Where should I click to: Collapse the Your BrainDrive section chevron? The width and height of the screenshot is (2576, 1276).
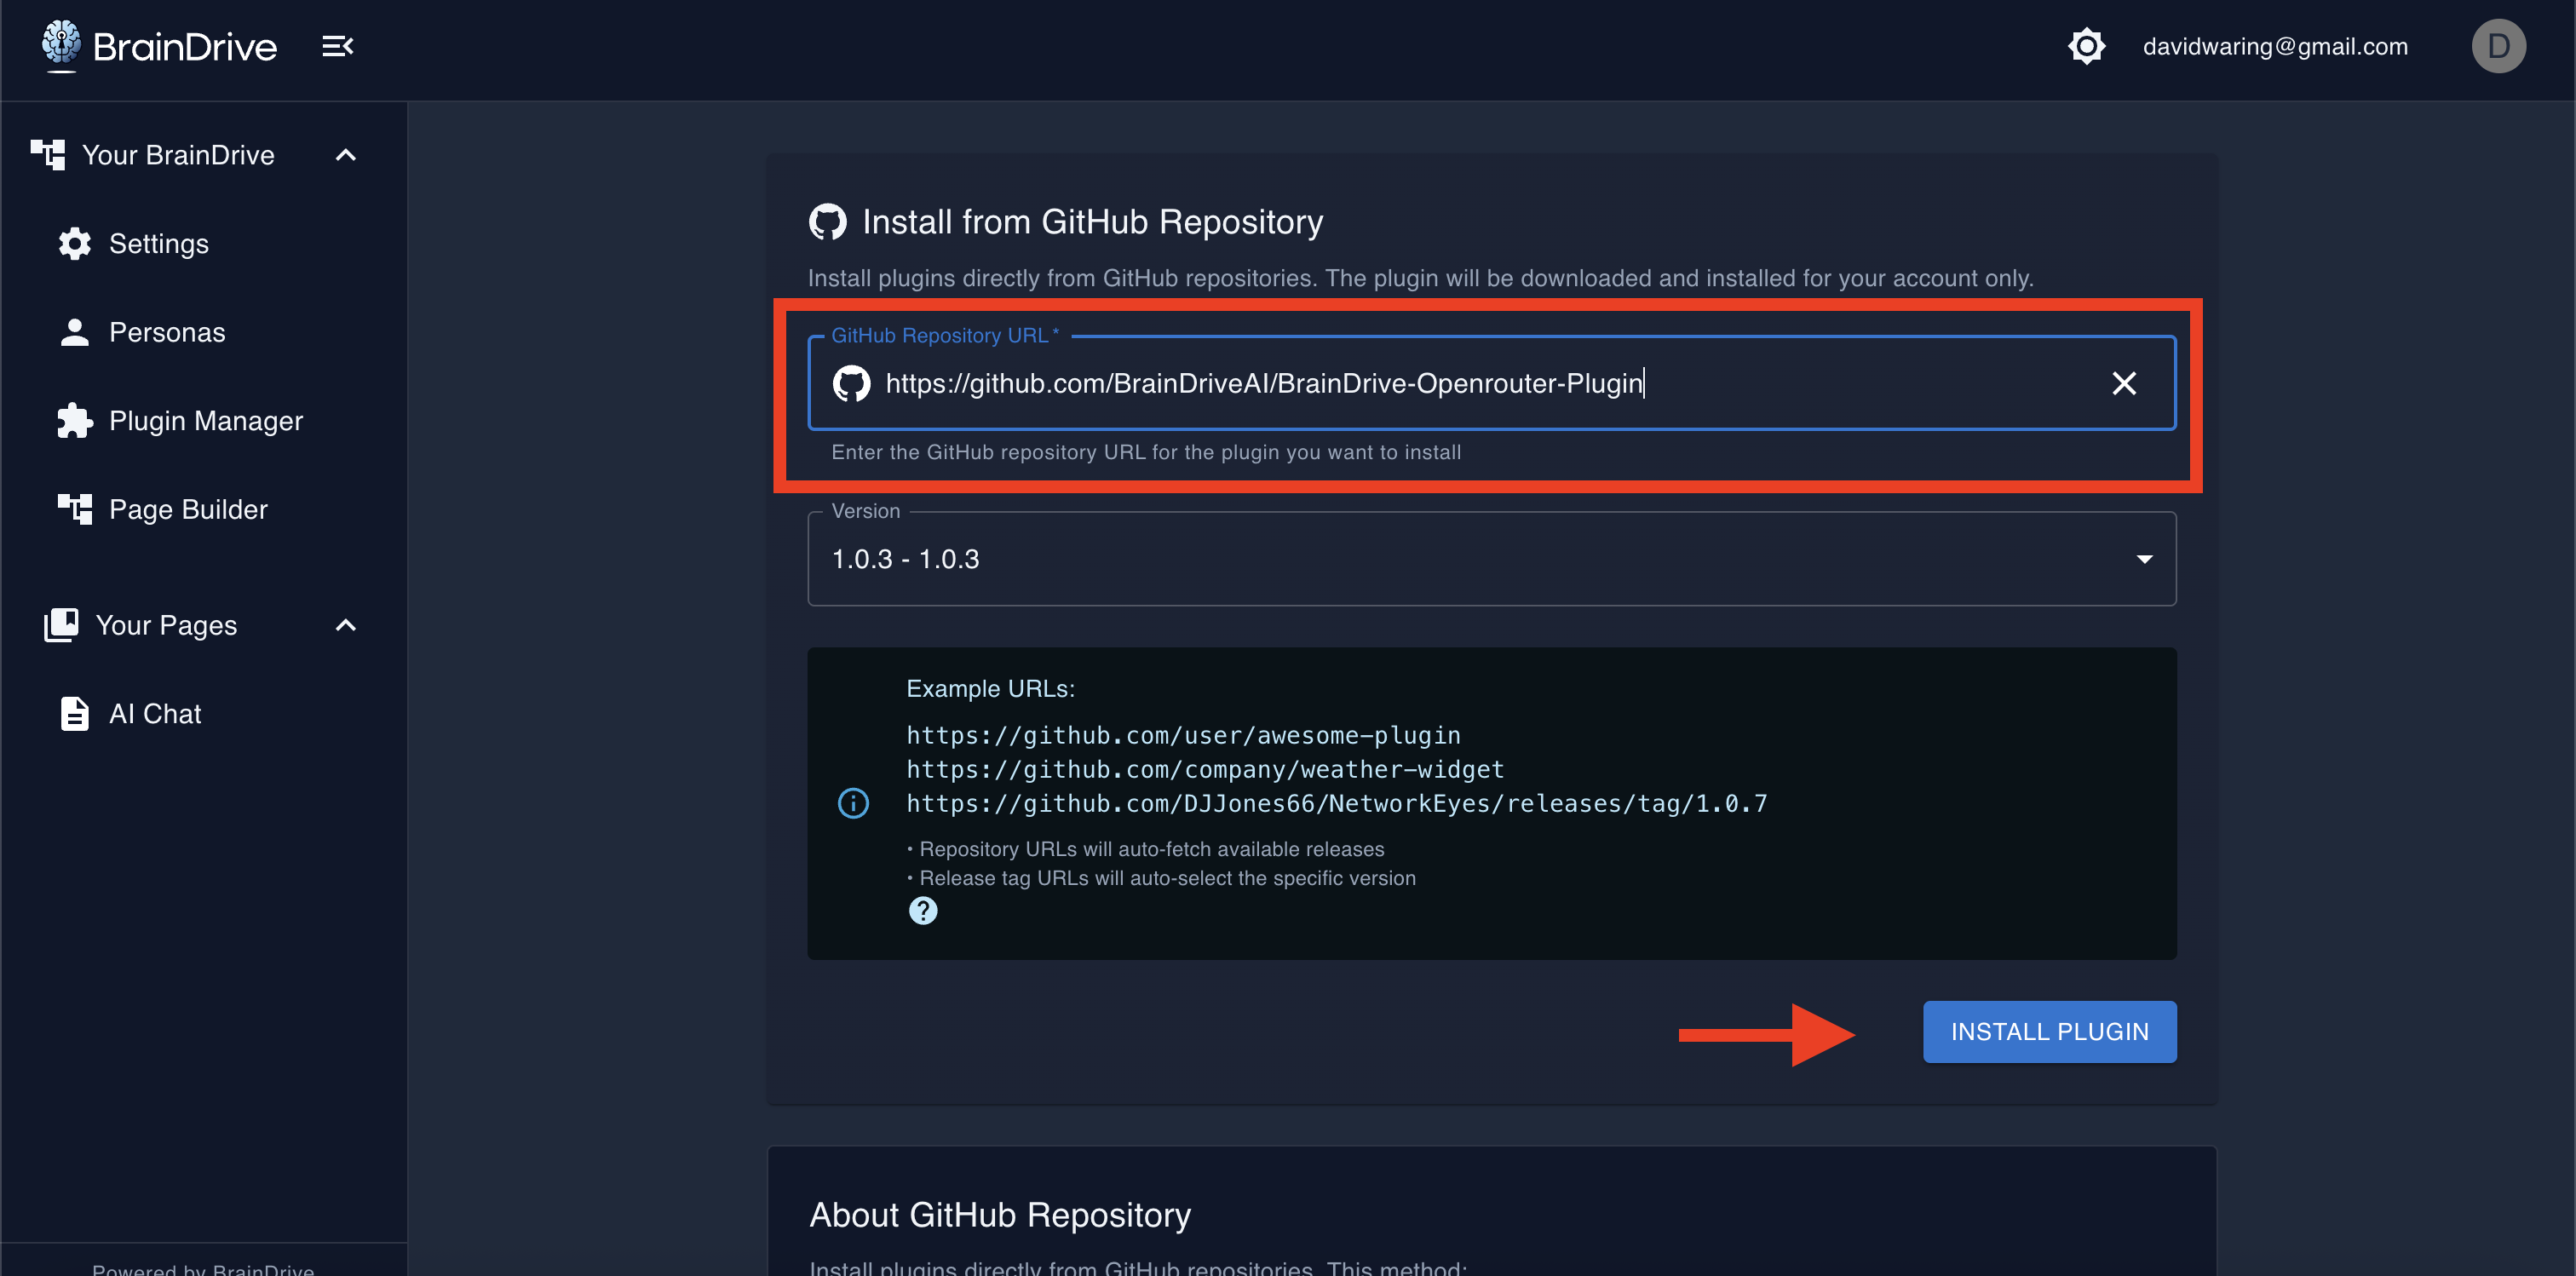[345, 155]
